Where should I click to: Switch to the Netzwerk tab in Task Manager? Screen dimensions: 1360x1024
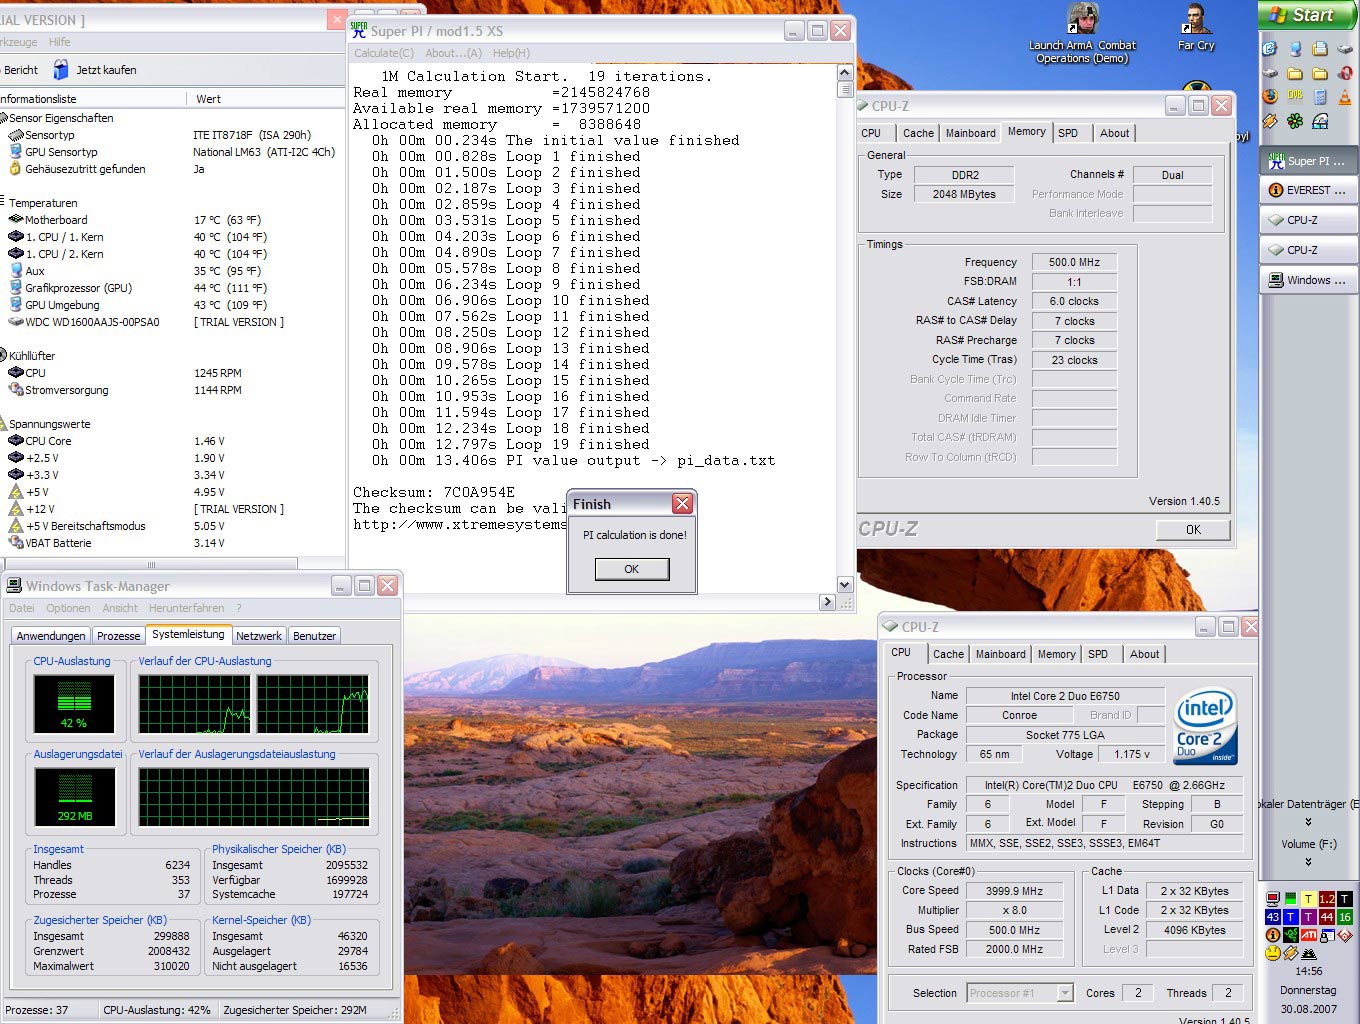[259, 636]
